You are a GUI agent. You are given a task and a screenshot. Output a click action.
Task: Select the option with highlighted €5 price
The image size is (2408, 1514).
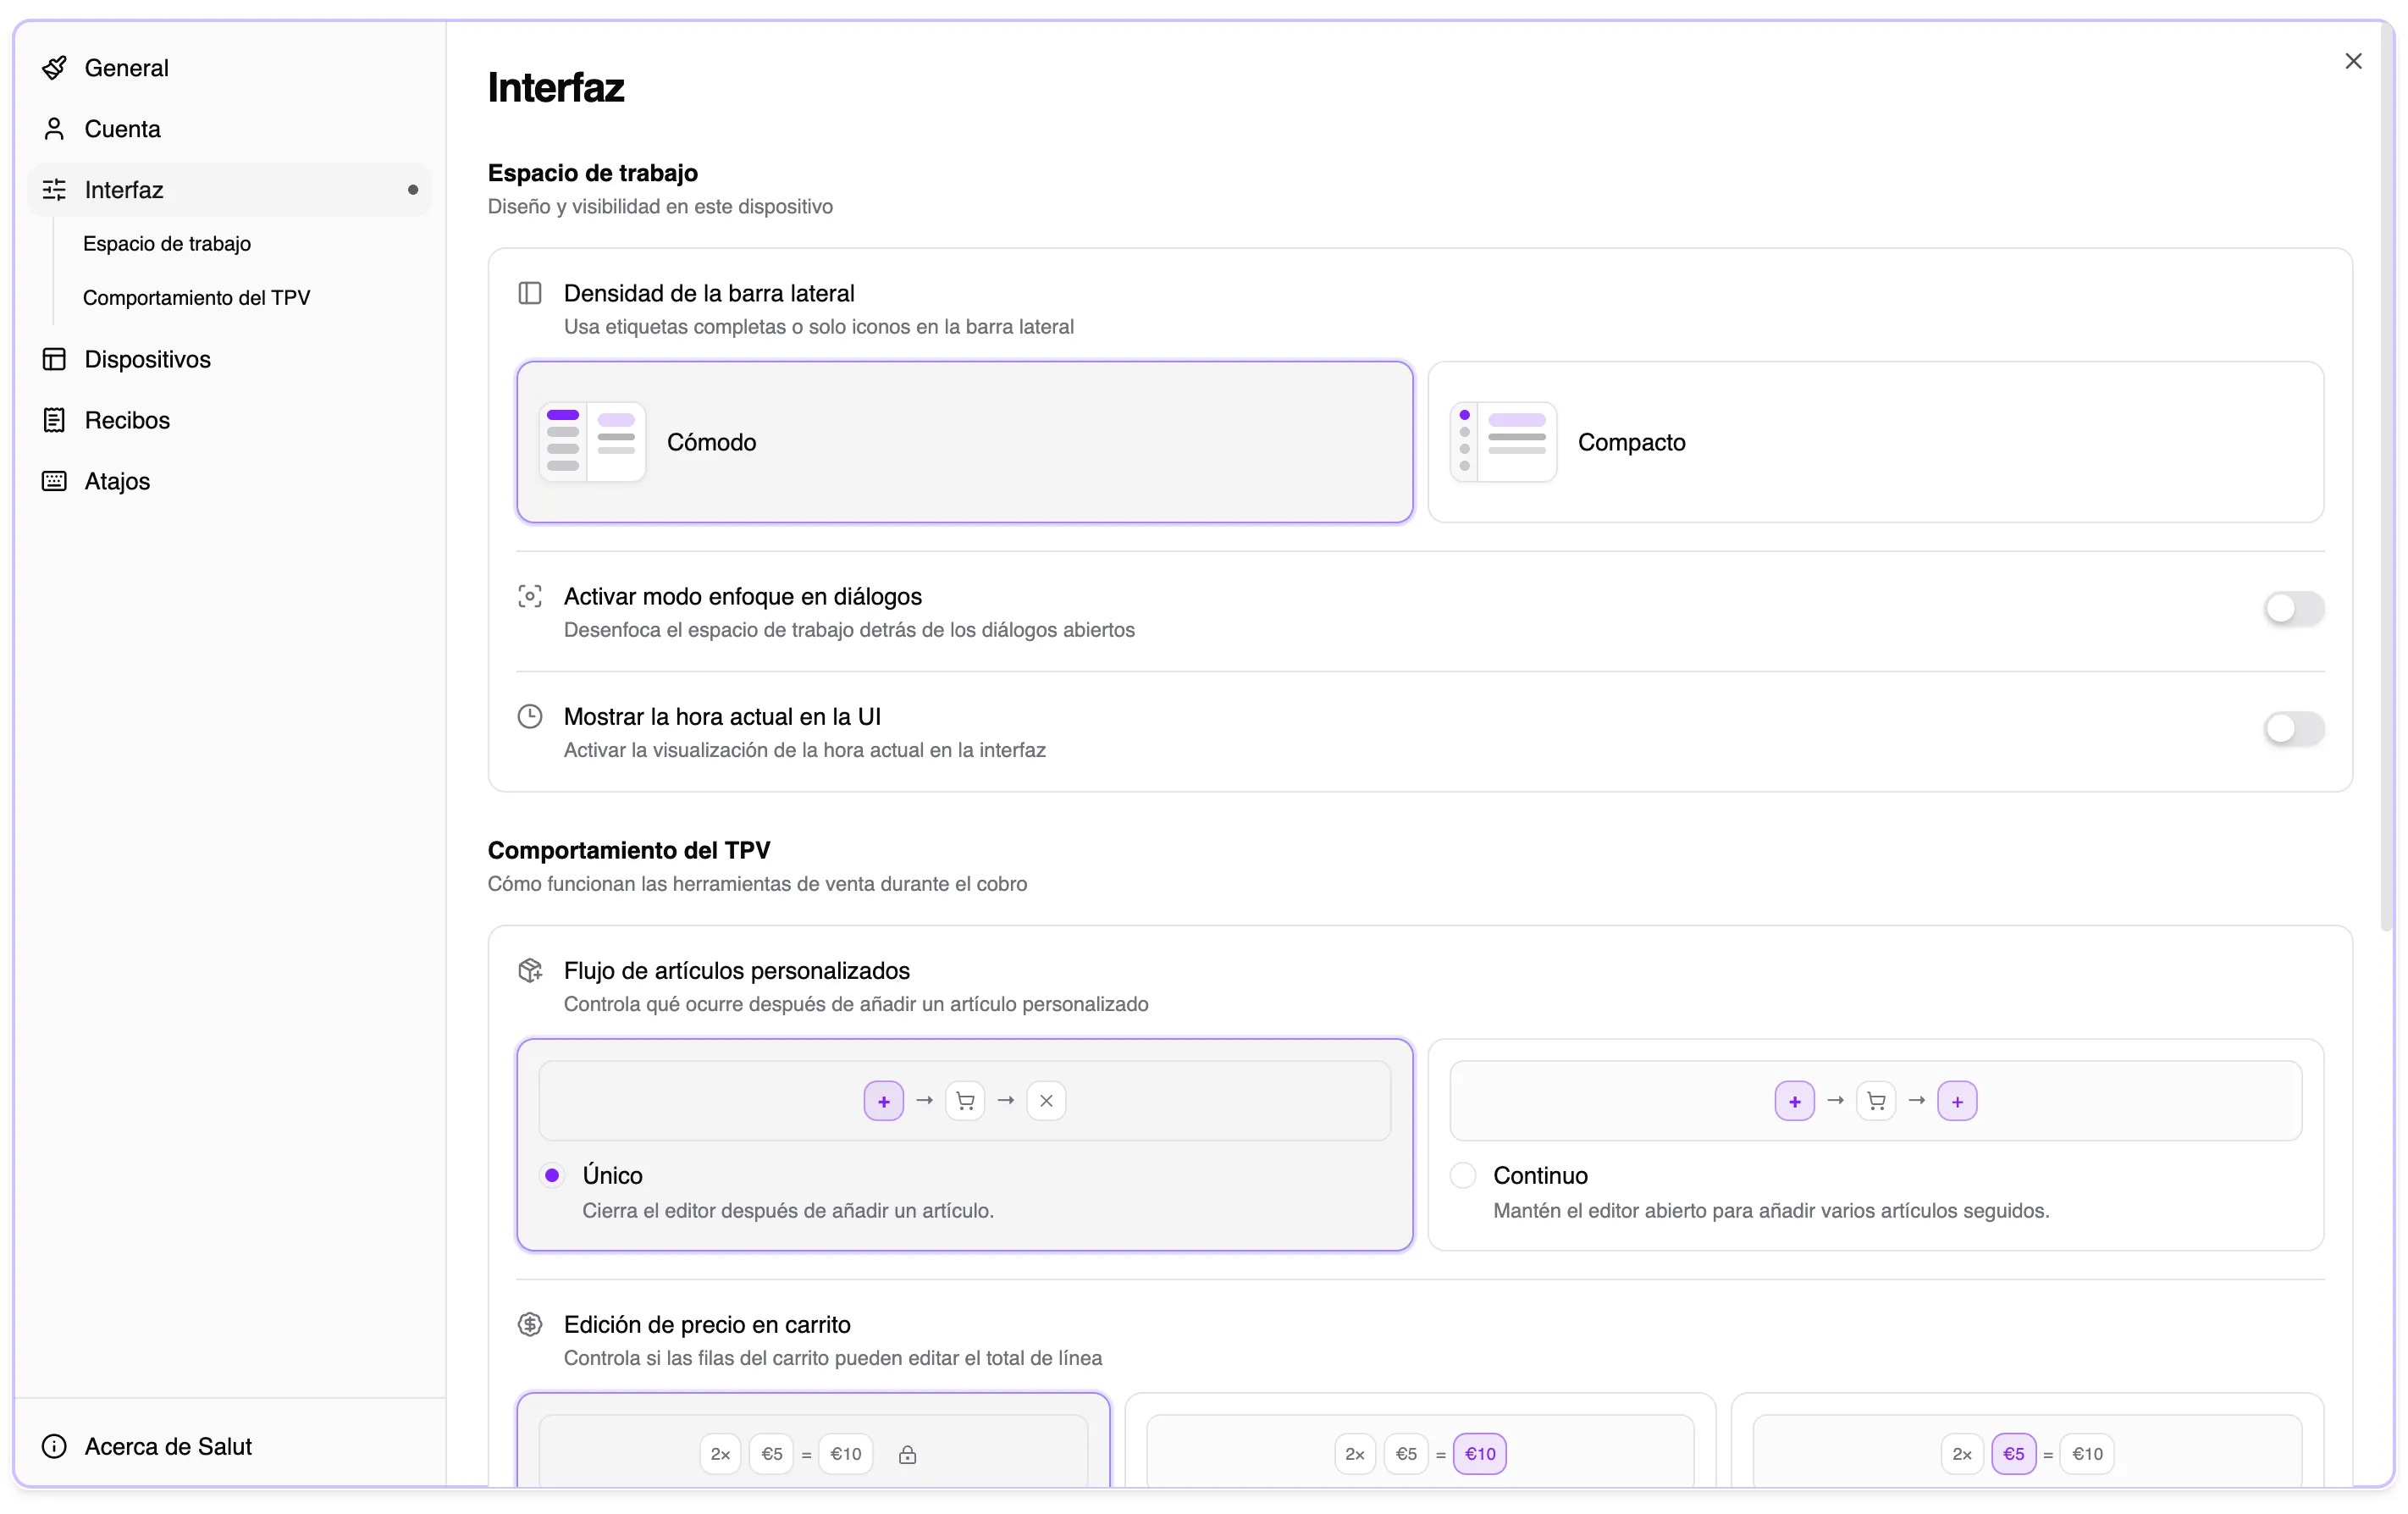[x=2027, y=1440]
